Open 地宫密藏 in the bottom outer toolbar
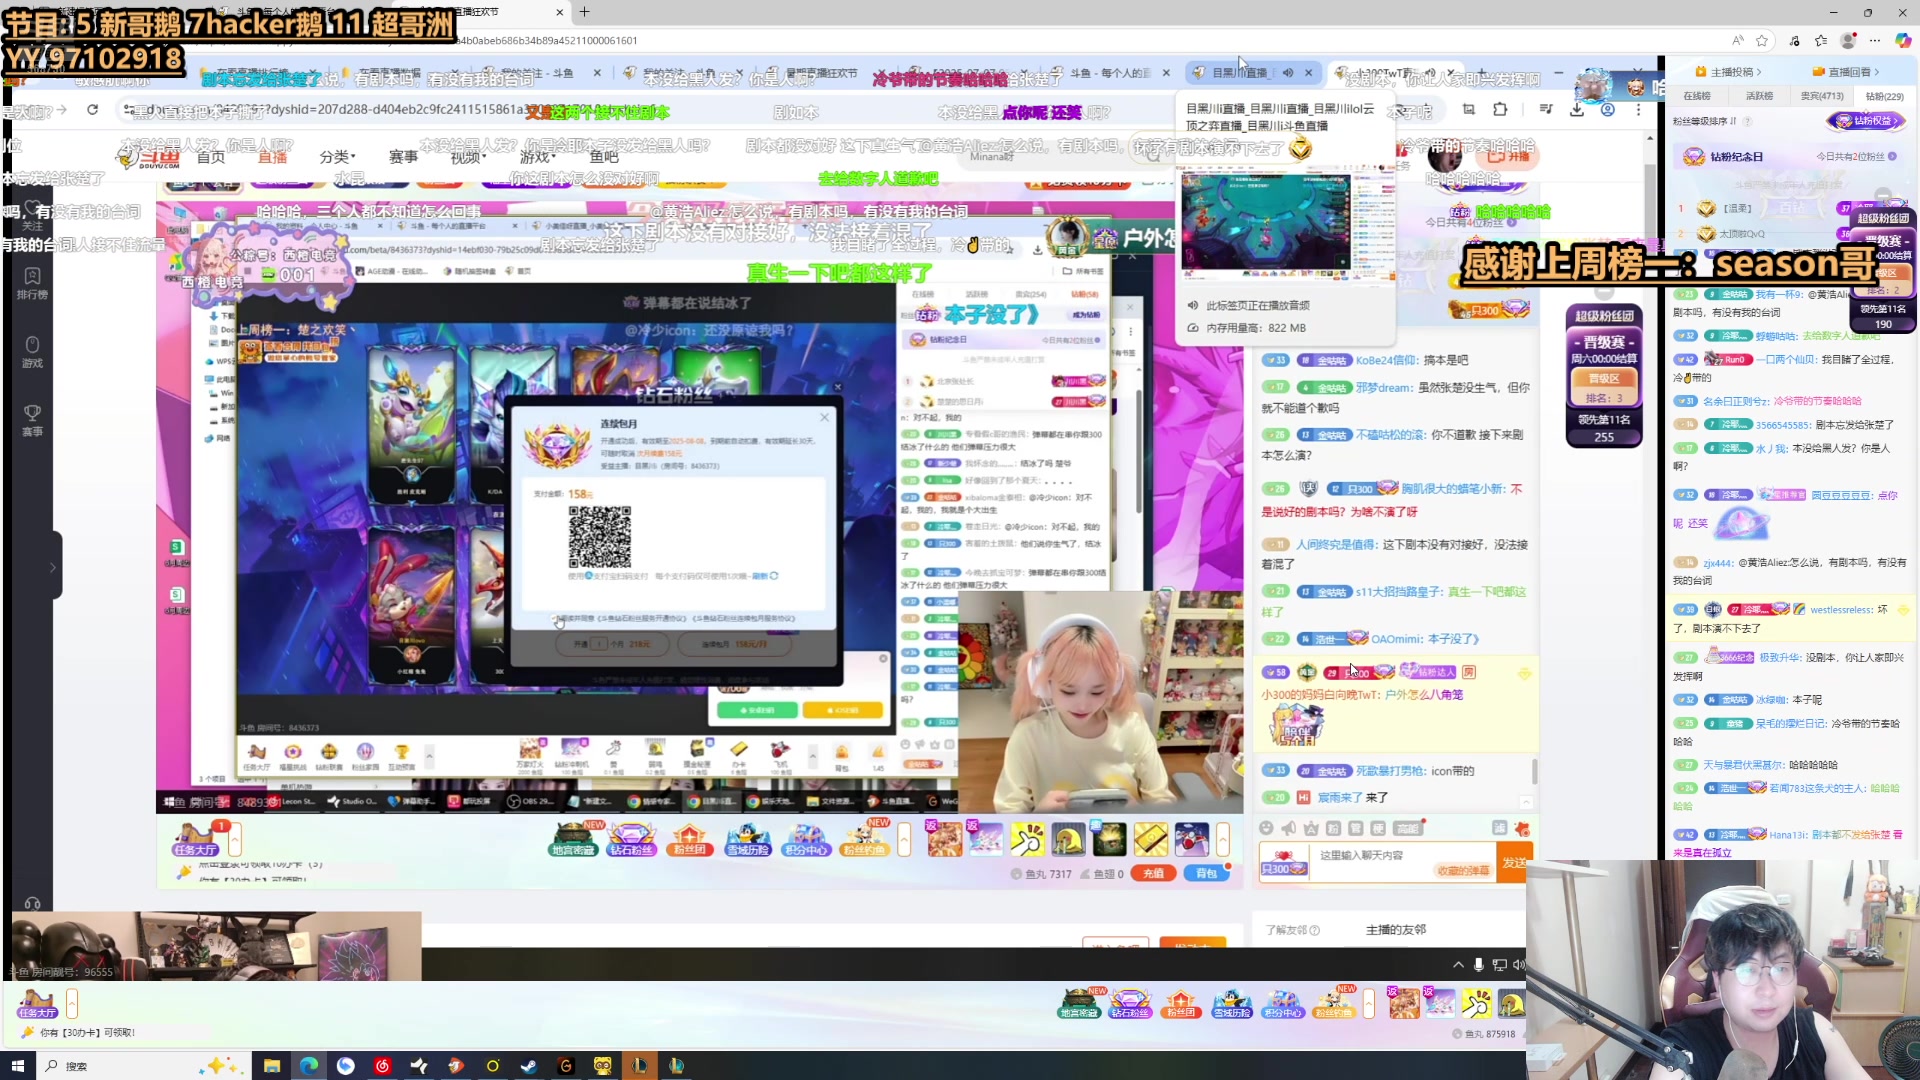Viewport: 1920px width, 1080px height. pyautogui.click(x=1079, y=1003)
